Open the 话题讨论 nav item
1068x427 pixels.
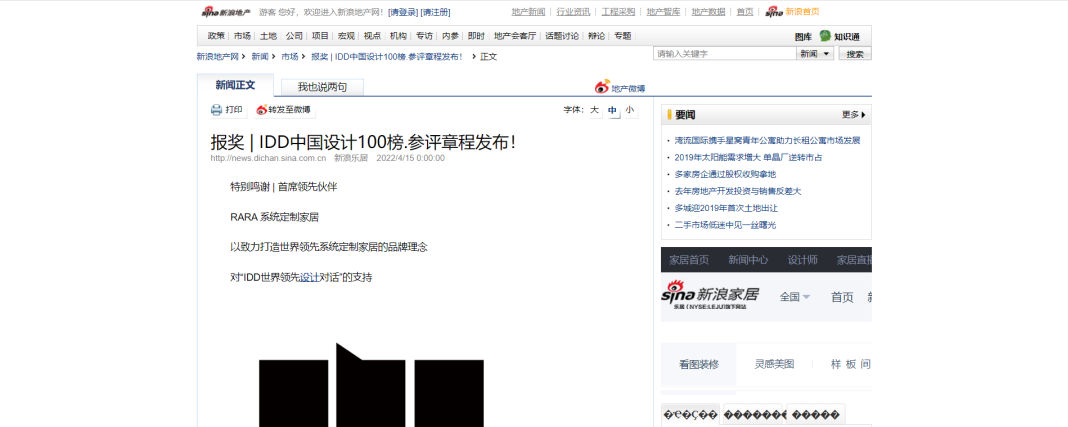tap(562, 36)
